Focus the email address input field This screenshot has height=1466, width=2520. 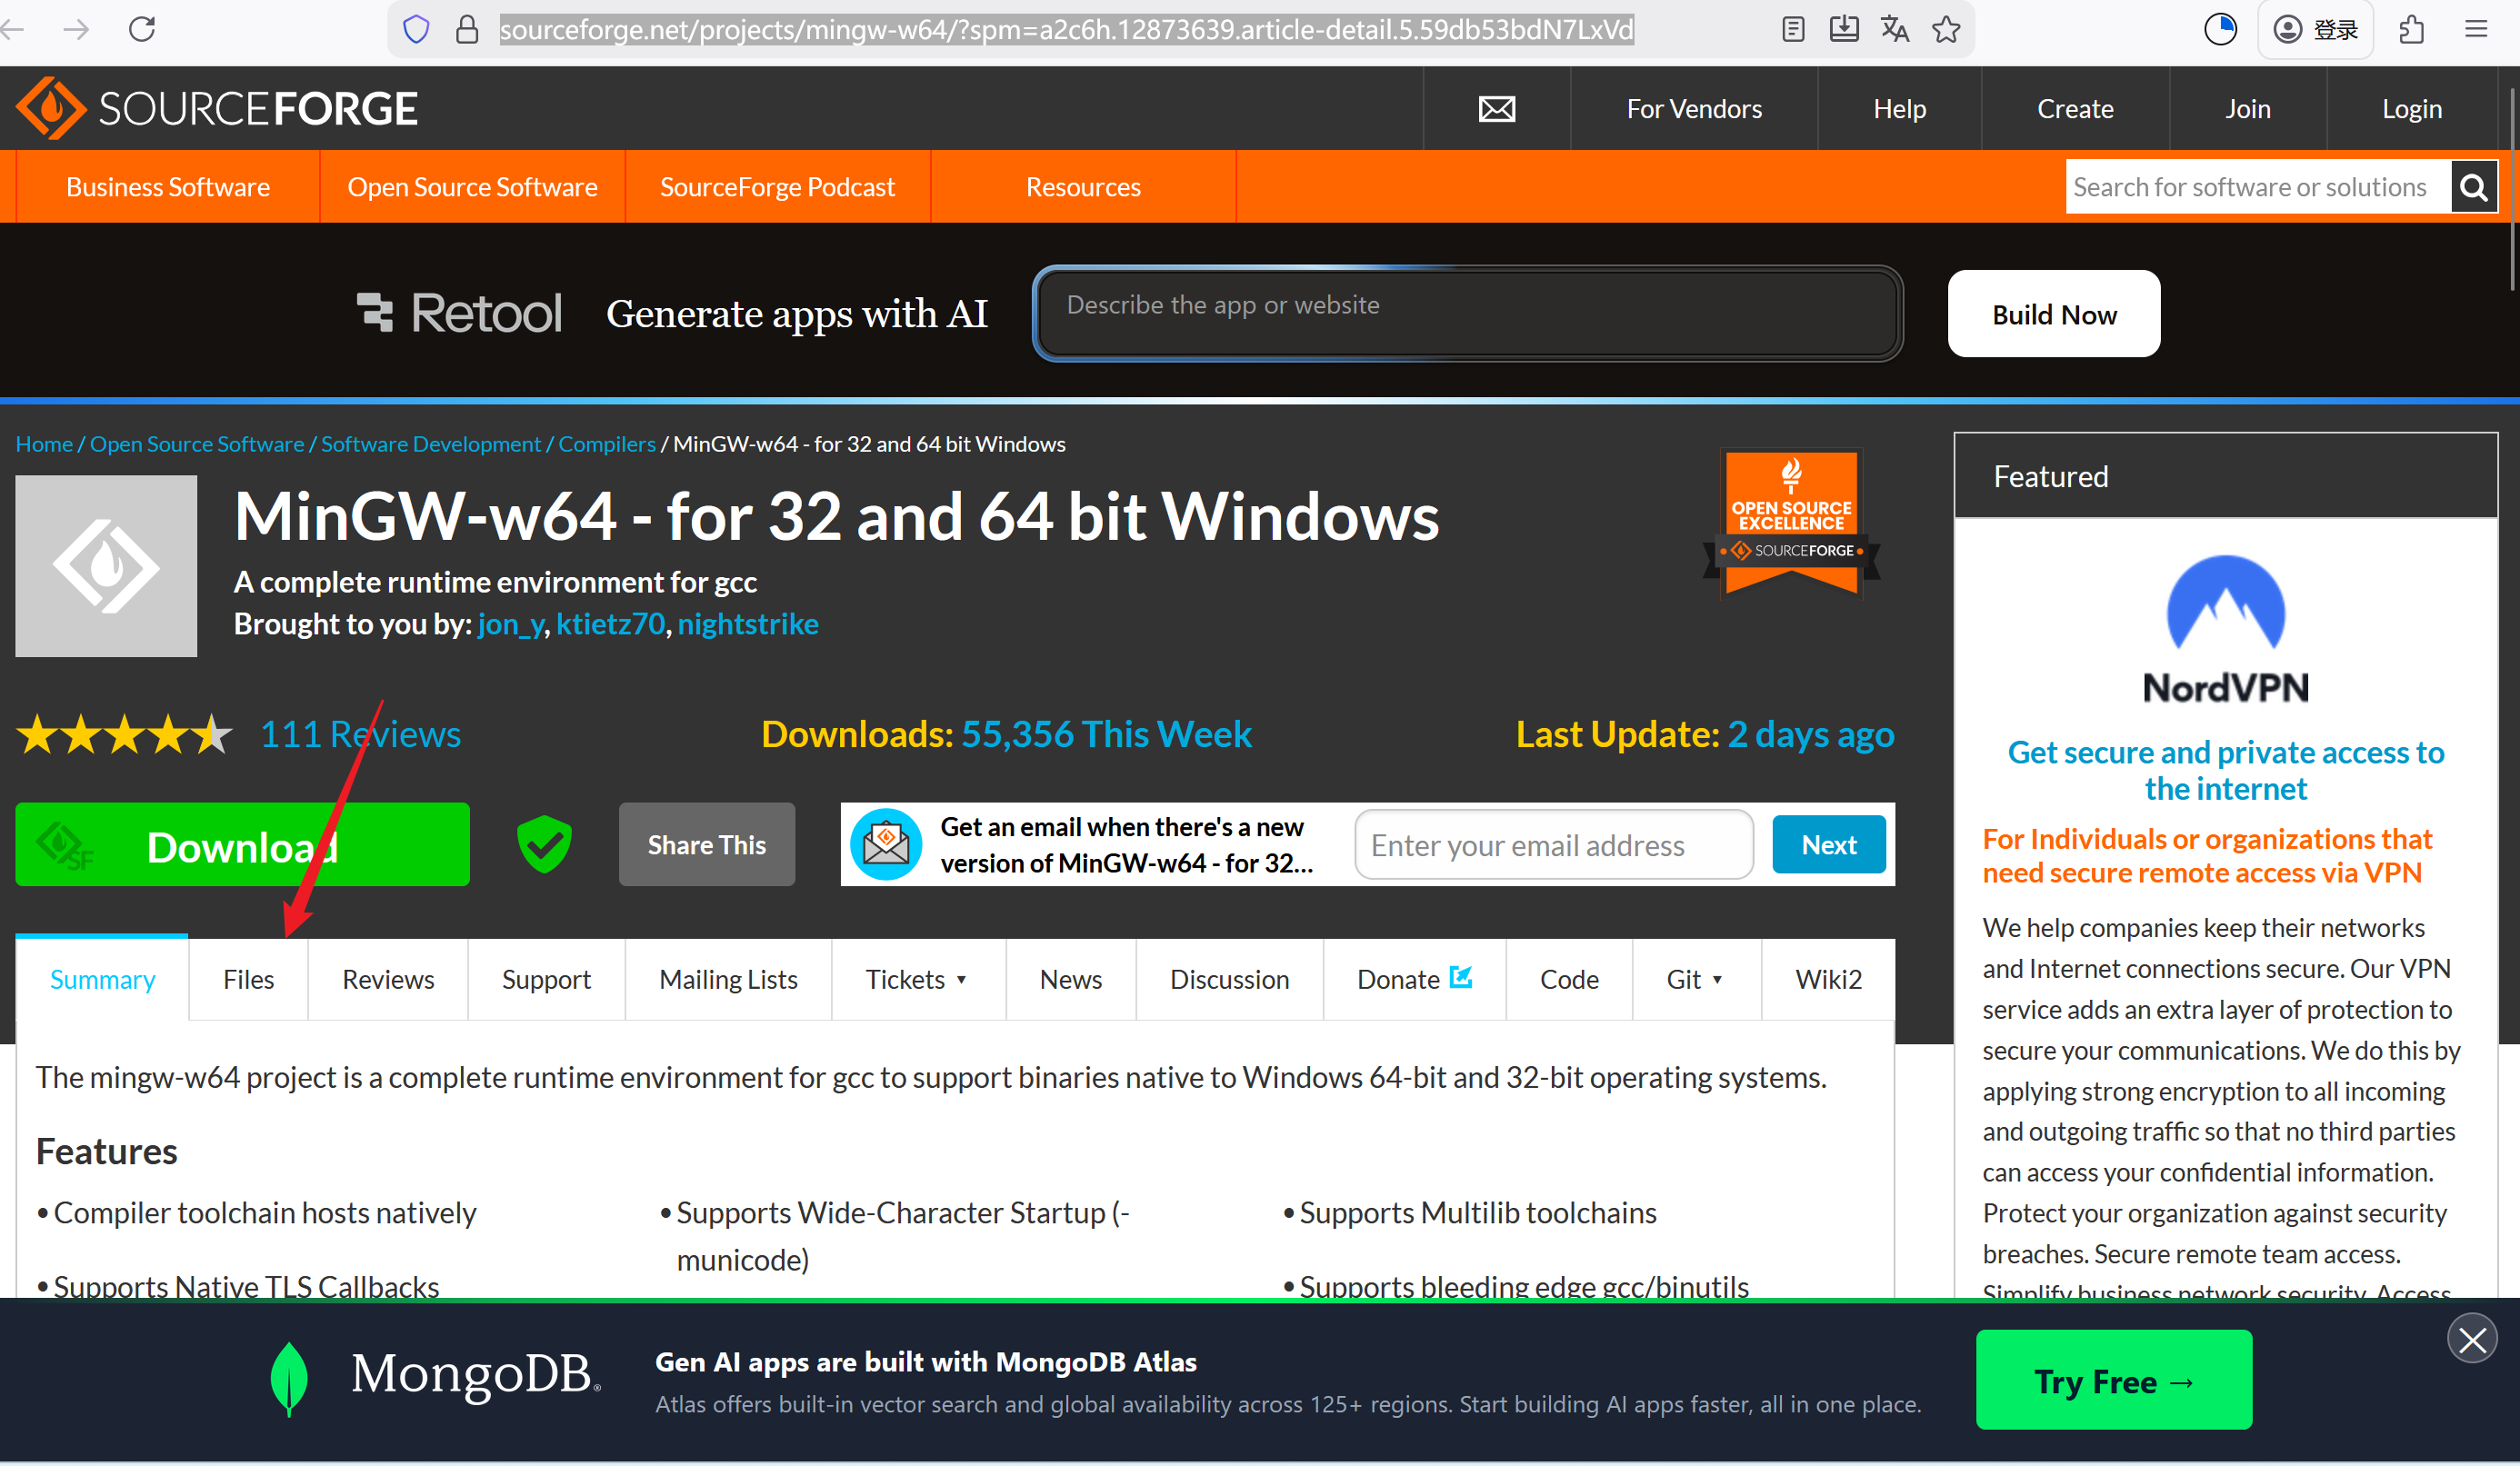click(1554, 845)
